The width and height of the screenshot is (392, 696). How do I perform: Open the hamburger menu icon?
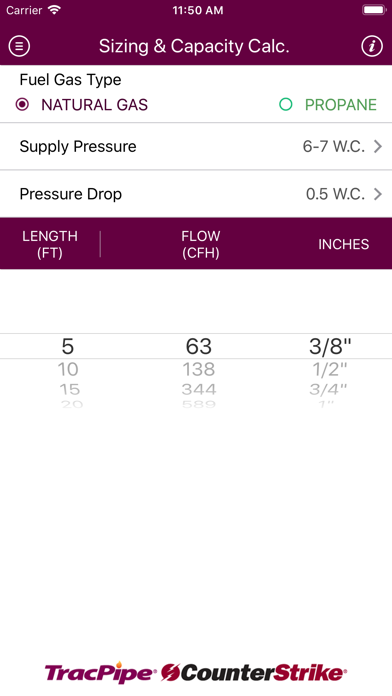pyautogui.click(x=19, y=46)
